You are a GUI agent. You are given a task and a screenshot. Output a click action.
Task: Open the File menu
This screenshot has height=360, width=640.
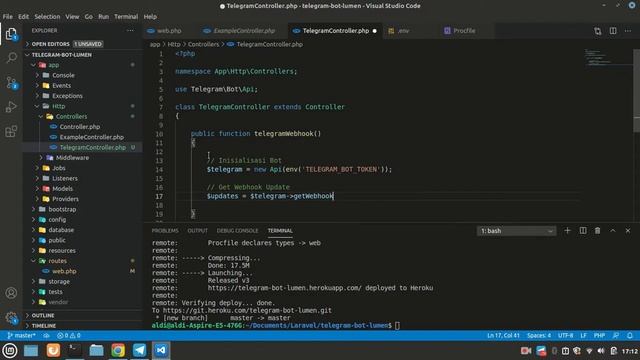coord(7,17)
